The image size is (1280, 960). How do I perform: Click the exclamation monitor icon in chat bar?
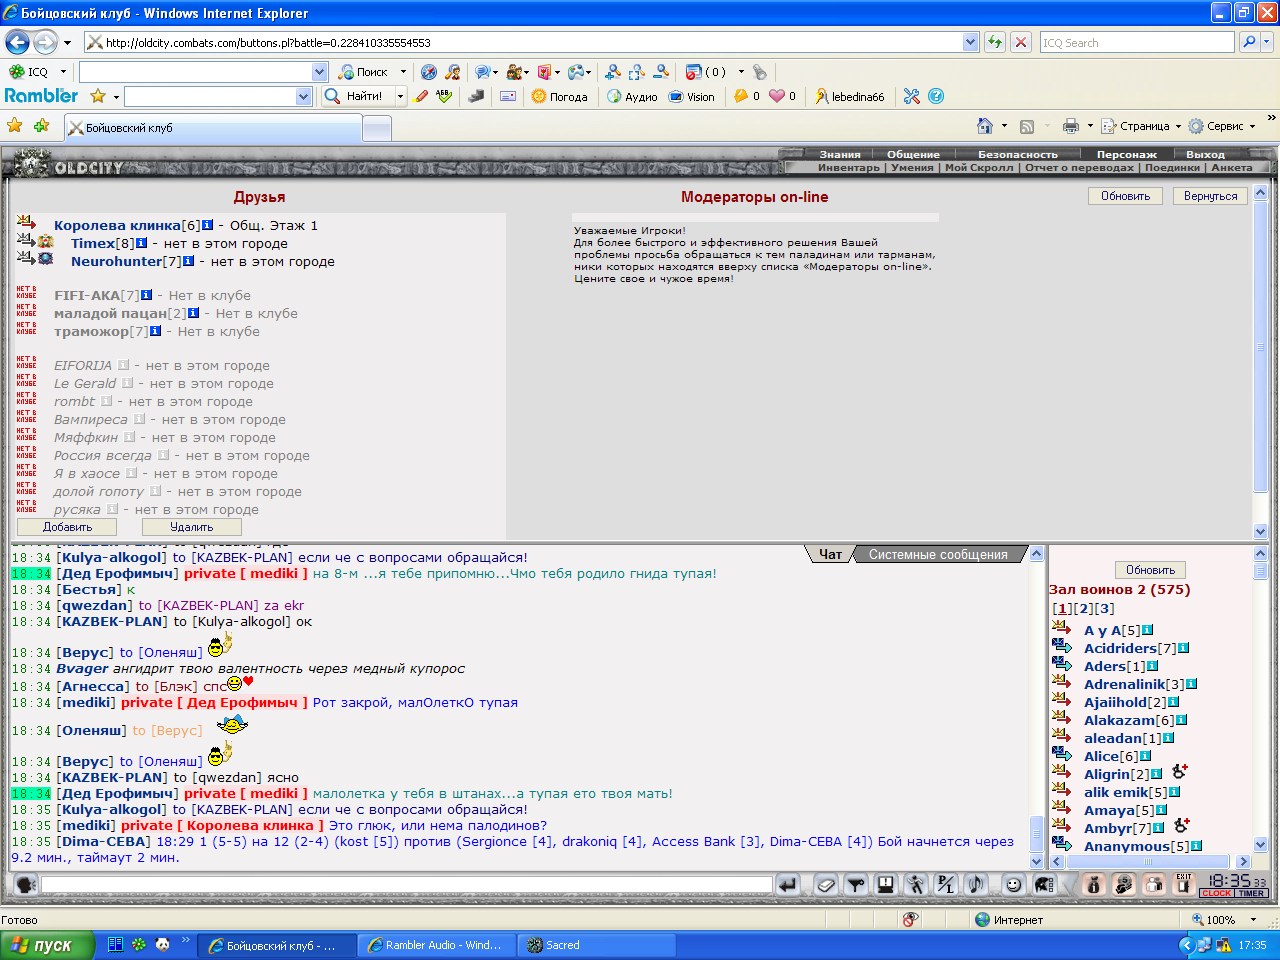click(886, 885)
